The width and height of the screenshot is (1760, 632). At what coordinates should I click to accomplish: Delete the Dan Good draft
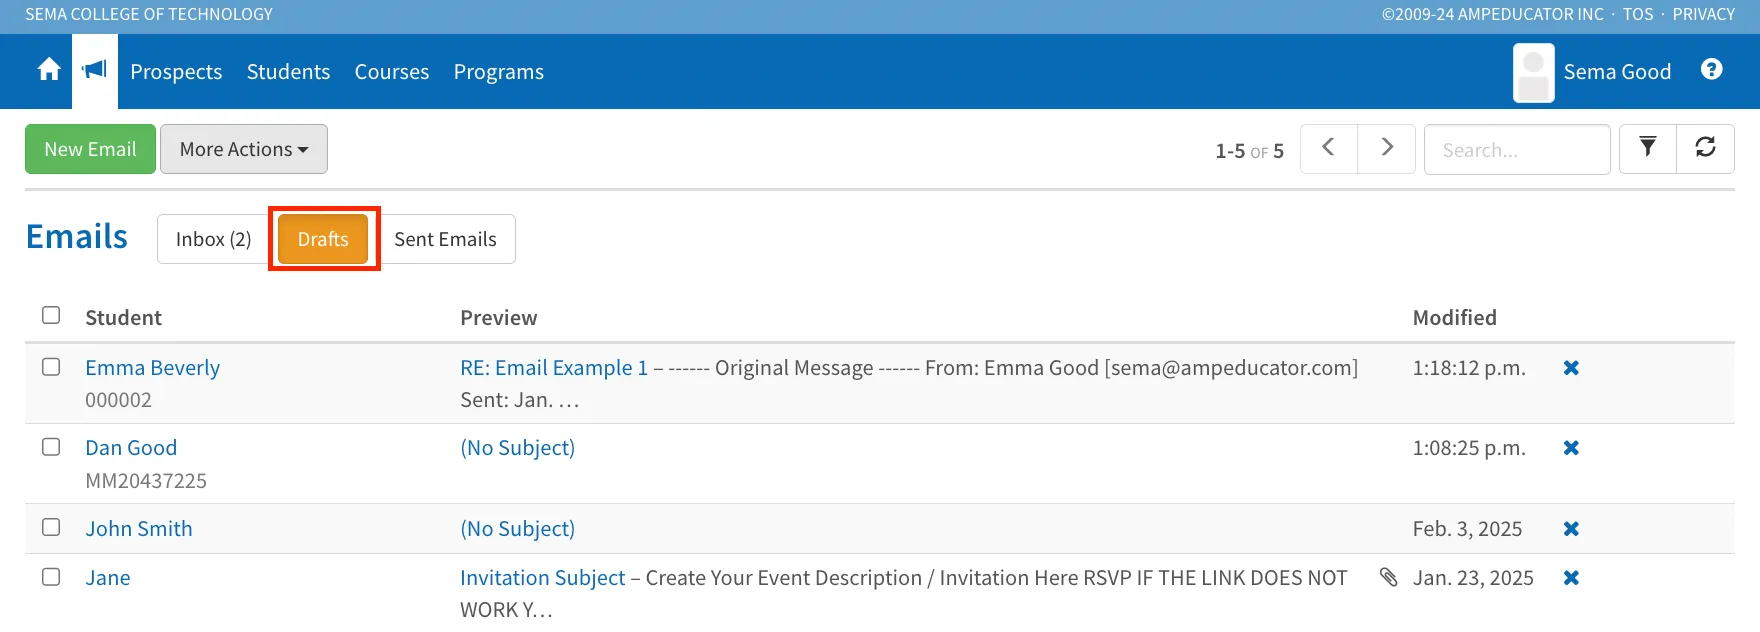pyautogui.click(x=1571, y=448)
